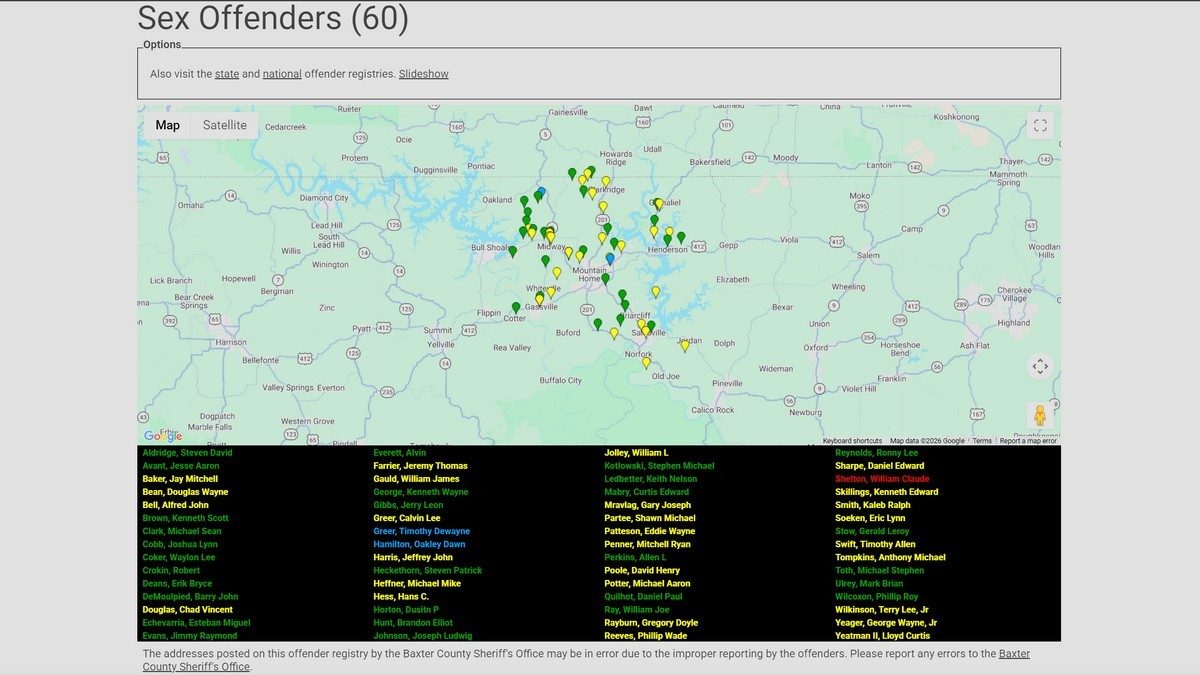This screenshot has width=1200, height=675.
Task: Select the yellow marker near Old Joe
Action: [646, 363]
